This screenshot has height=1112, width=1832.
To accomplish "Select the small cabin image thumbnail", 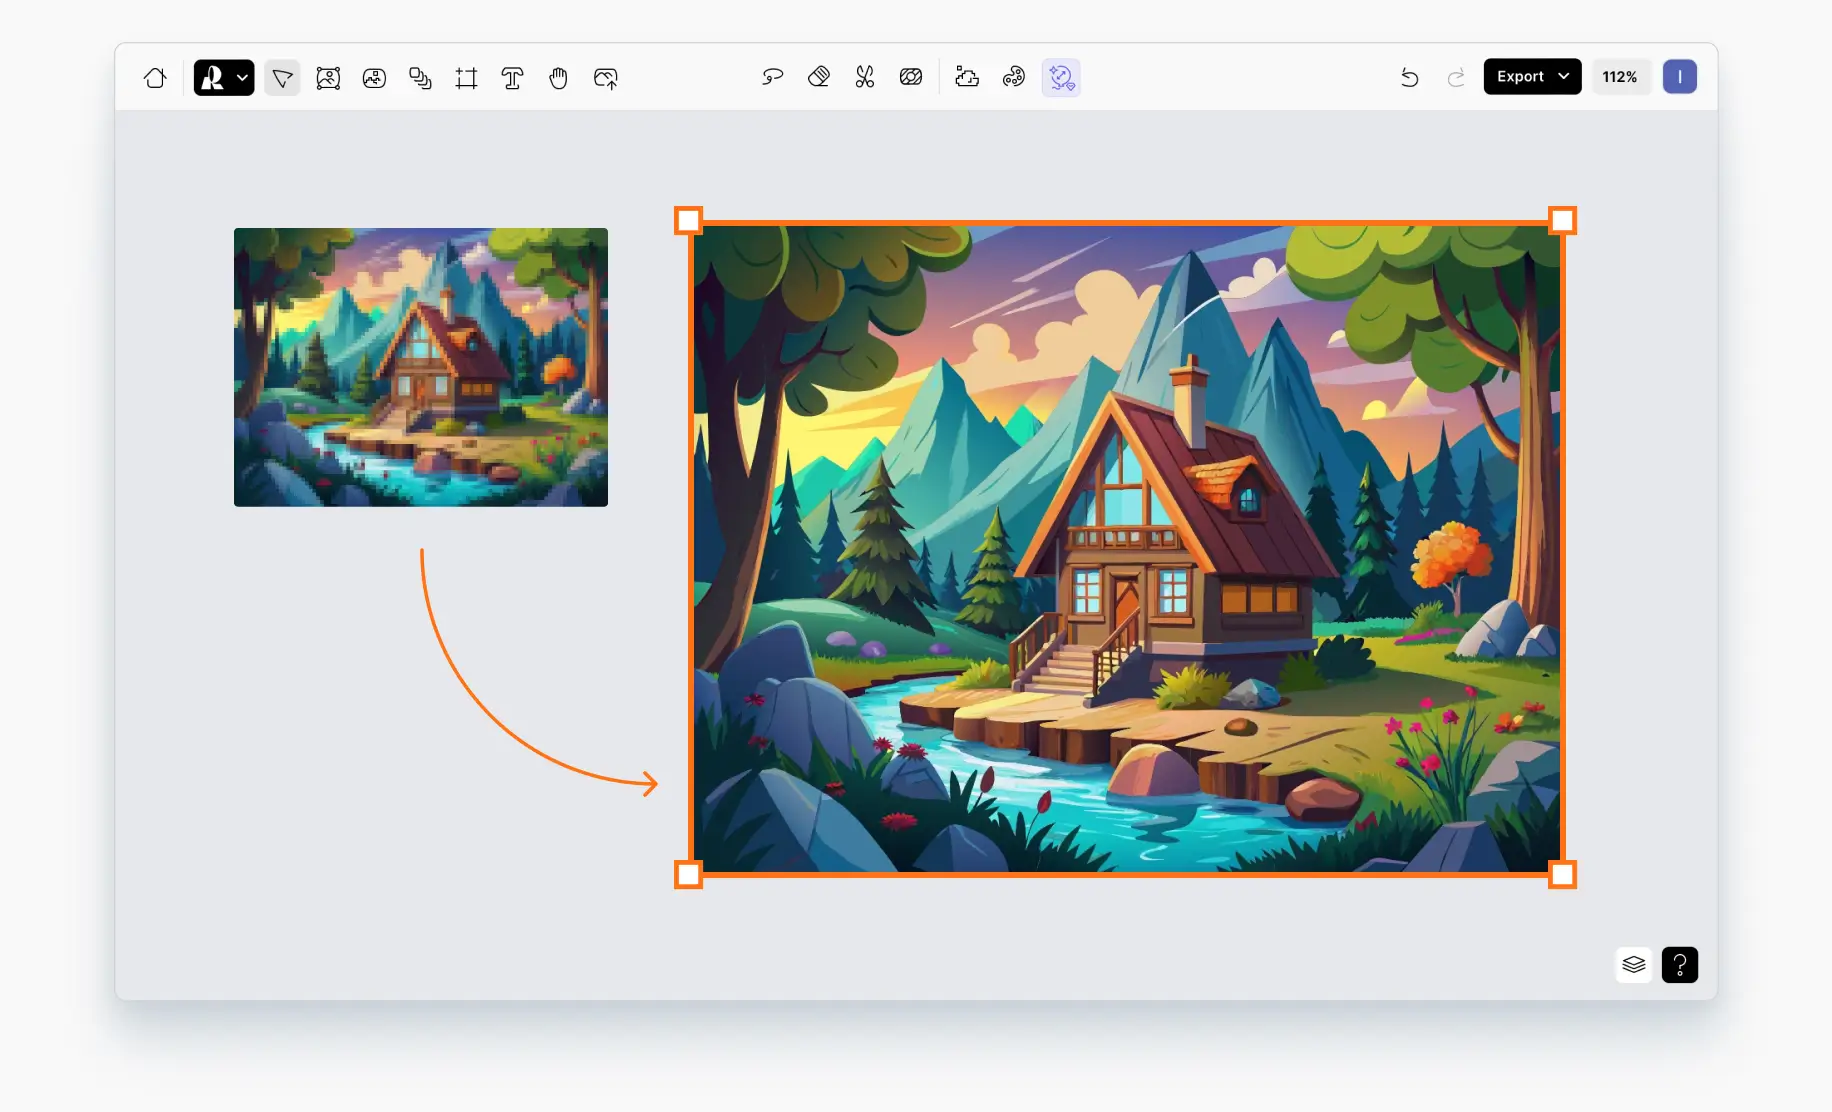I will click(420, 366).
